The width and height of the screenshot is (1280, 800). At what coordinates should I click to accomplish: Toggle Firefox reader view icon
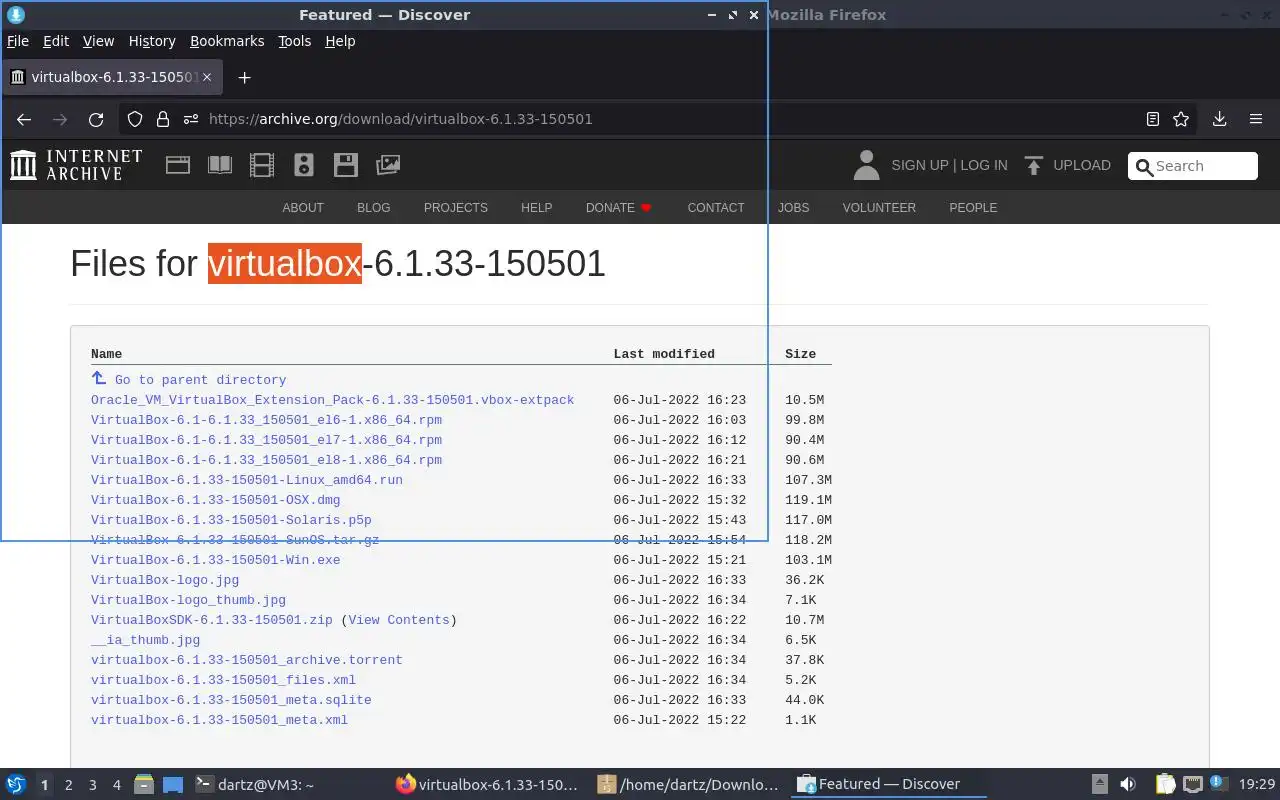(x=1153, y=119)
